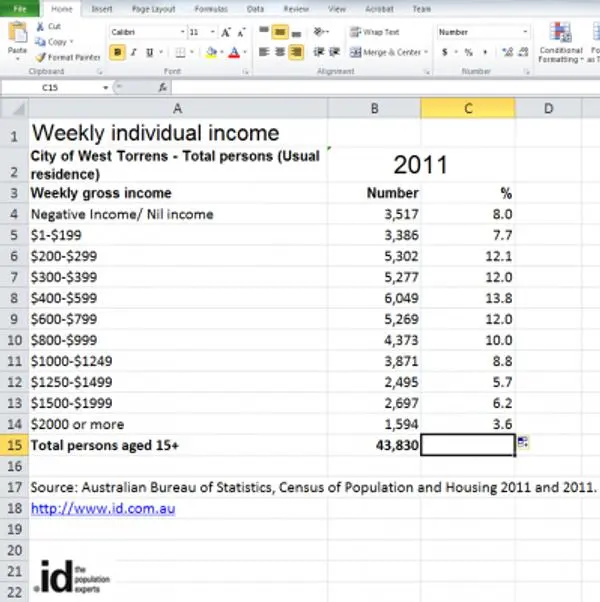Open the Fill Color palette arrow

pyautogui.click(x=221, y=52)
